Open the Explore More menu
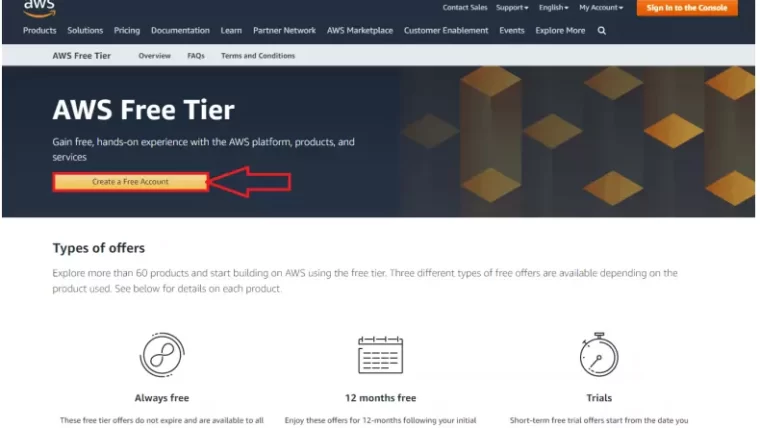Image resolution: width=760 pixels, height=428 pixels. (560, 31)
